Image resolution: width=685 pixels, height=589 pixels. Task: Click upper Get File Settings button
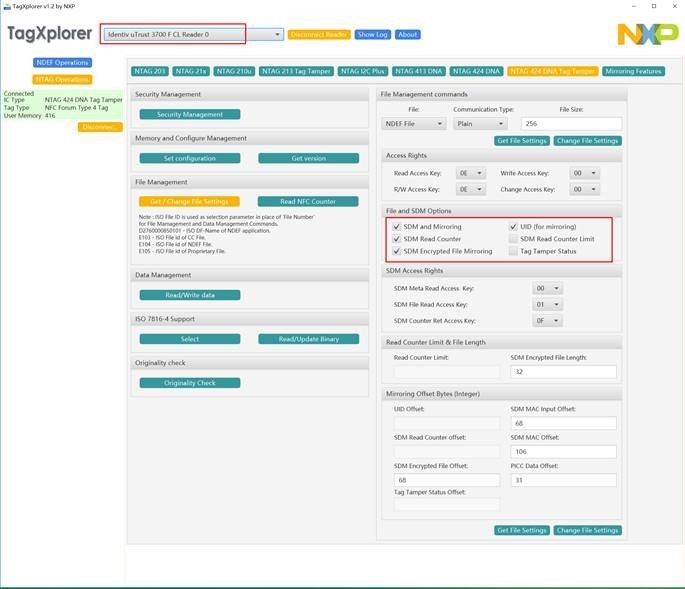coord(522,141)
